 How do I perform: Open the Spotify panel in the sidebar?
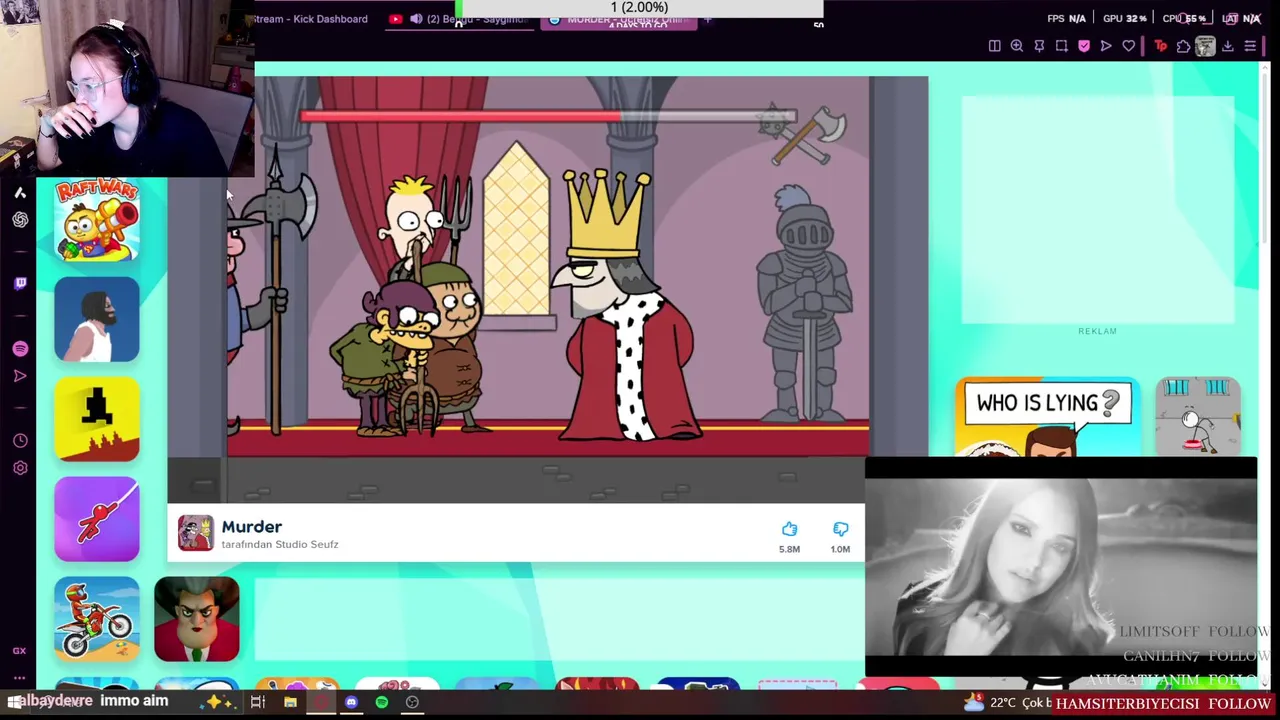20,348
